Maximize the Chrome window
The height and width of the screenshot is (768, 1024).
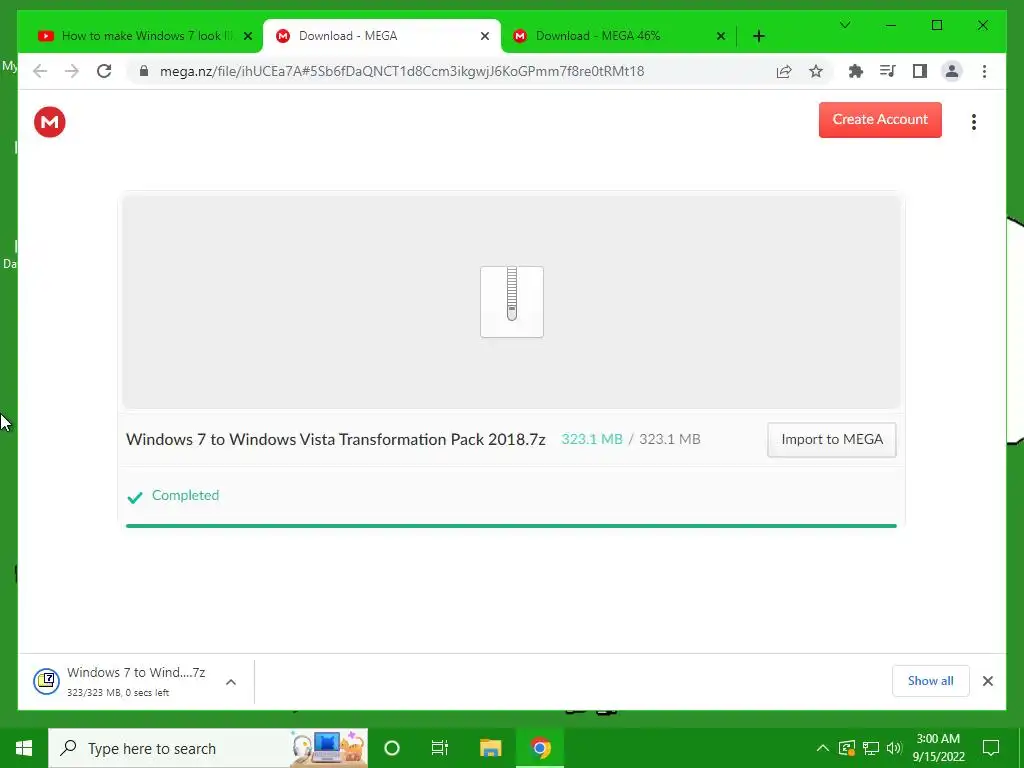pos(936,25)
